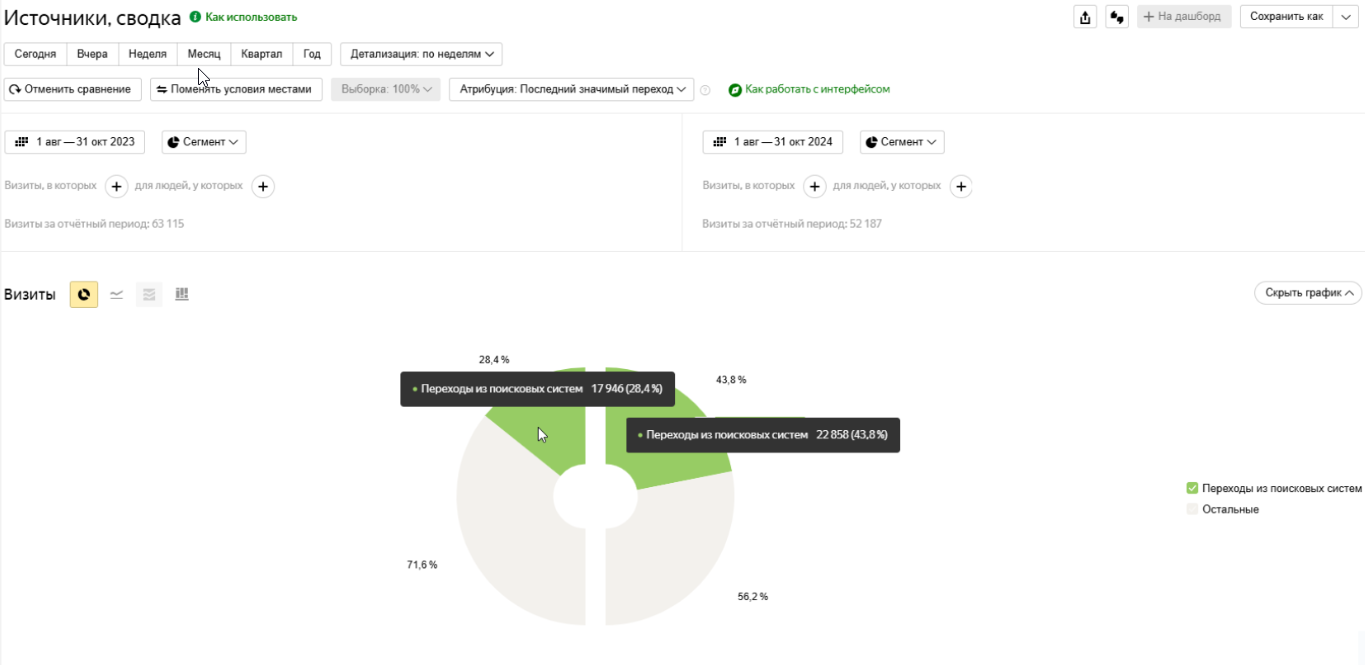This screenshot has width=1365, height=665.
Task: Open the 'Выборка: 100%' dropdown
Action: (386, 89)
